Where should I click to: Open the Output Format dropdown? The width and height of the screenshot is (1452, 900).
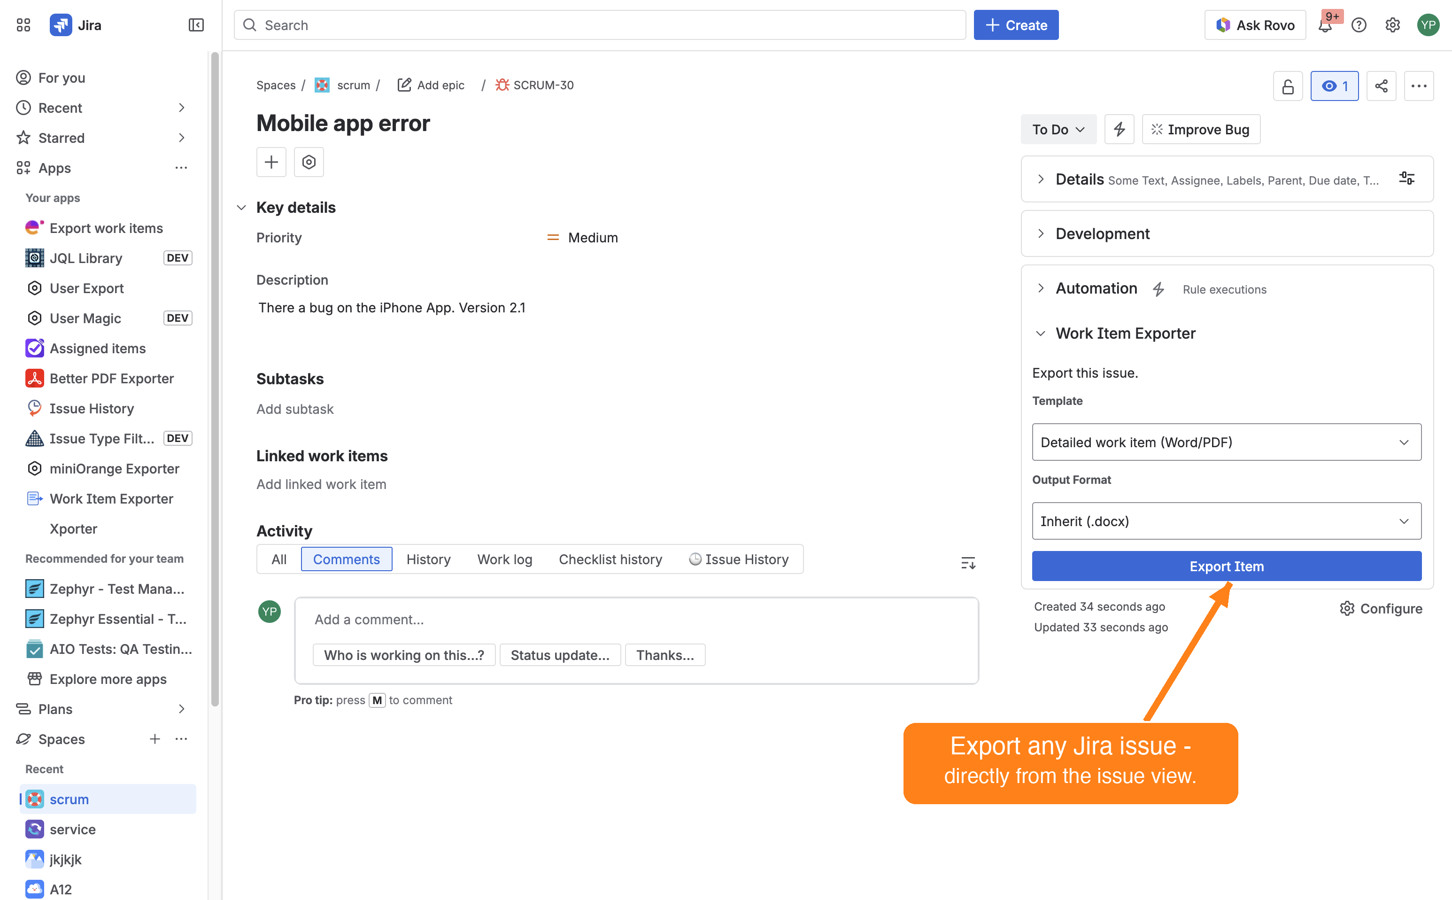coord(1226,520)
